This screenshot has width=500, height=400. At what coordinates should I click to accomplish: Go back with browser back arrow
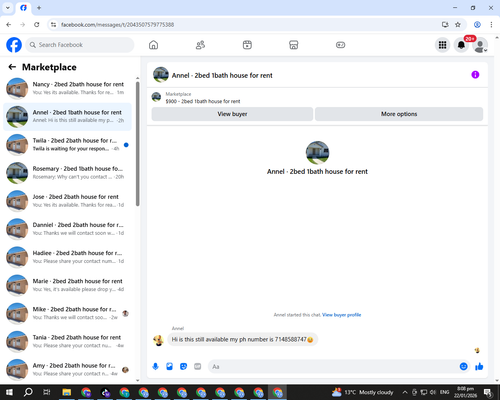click(9, 25)
